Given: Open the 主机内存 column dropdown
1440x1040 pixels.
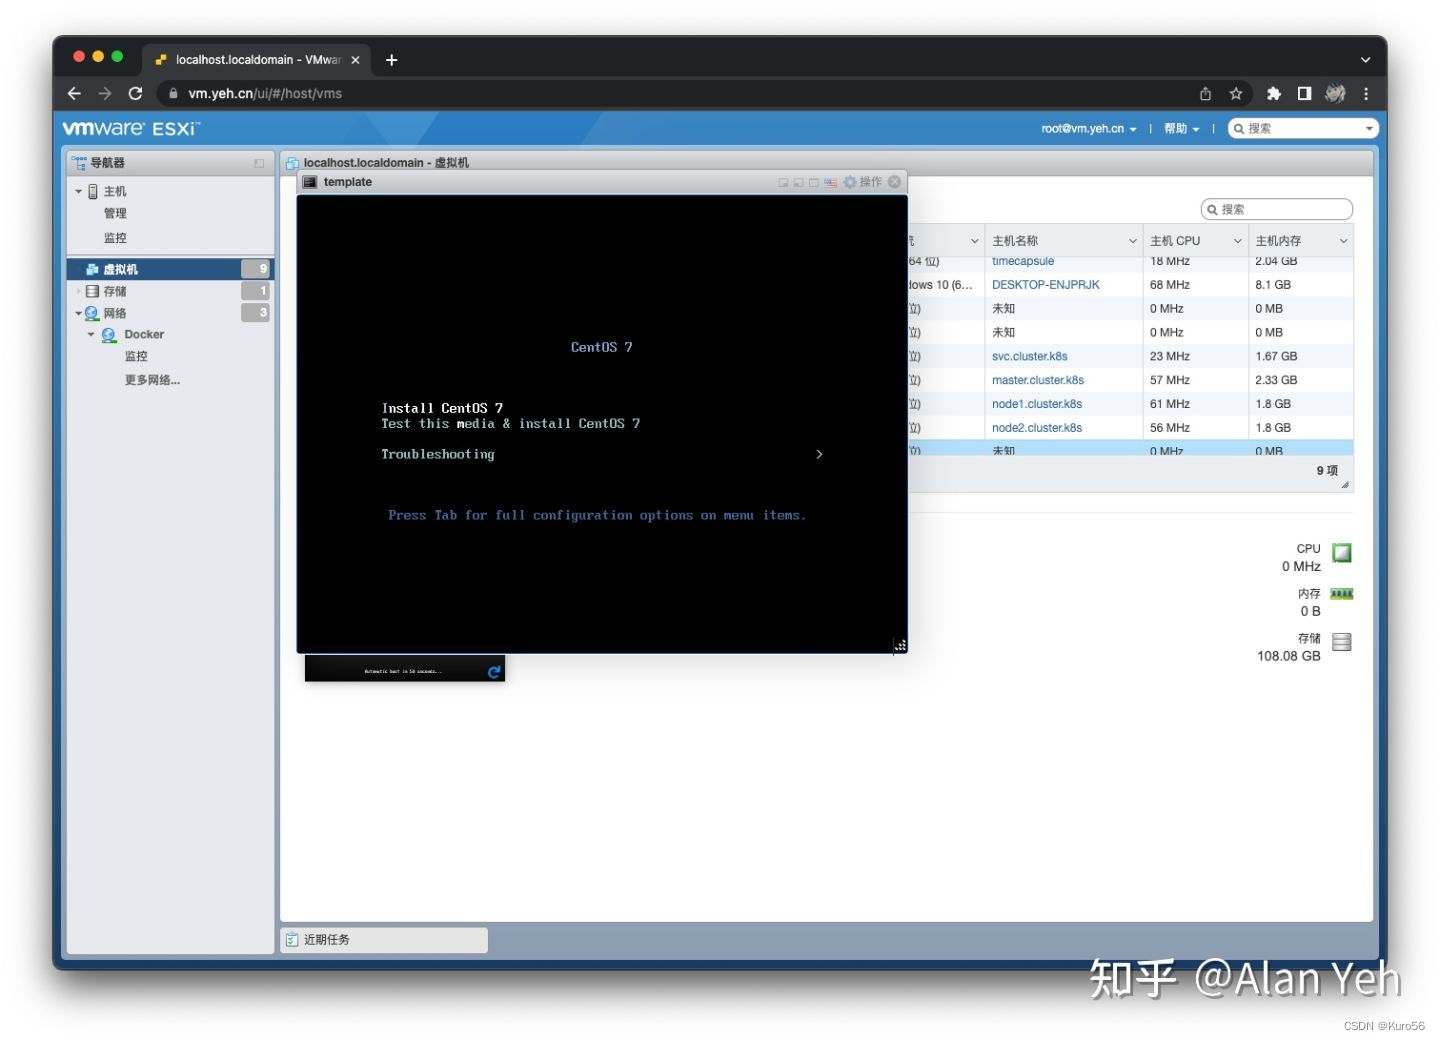Looking at the screenshot, I should click(1343, 241).
